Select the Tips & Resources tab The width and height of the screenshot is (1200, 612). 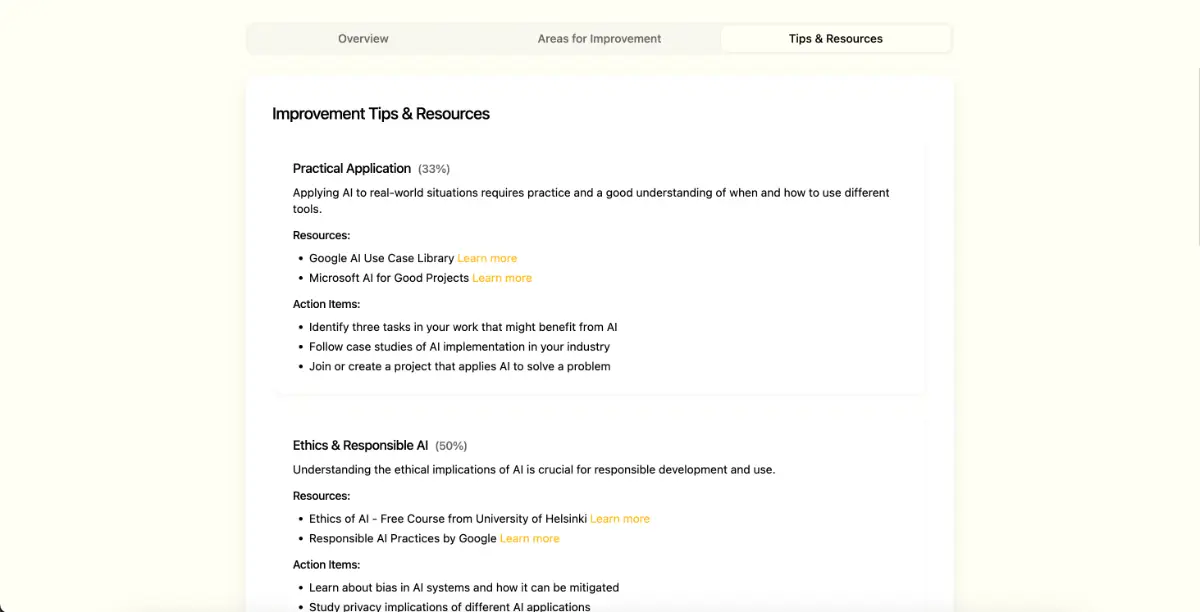835,39
